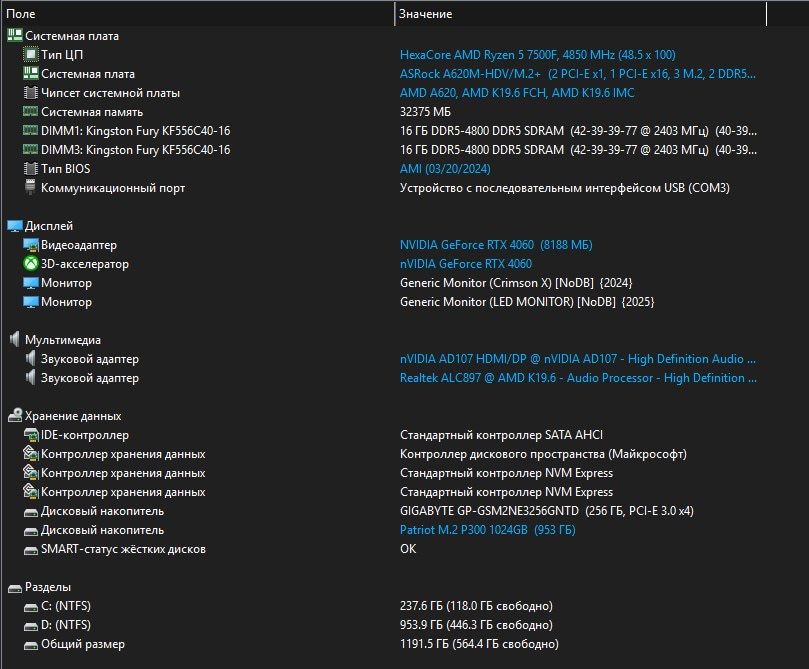The image size is (809, 669).
Task: Click the Коммуникационный порт plug icon
Action: (31, 188)
